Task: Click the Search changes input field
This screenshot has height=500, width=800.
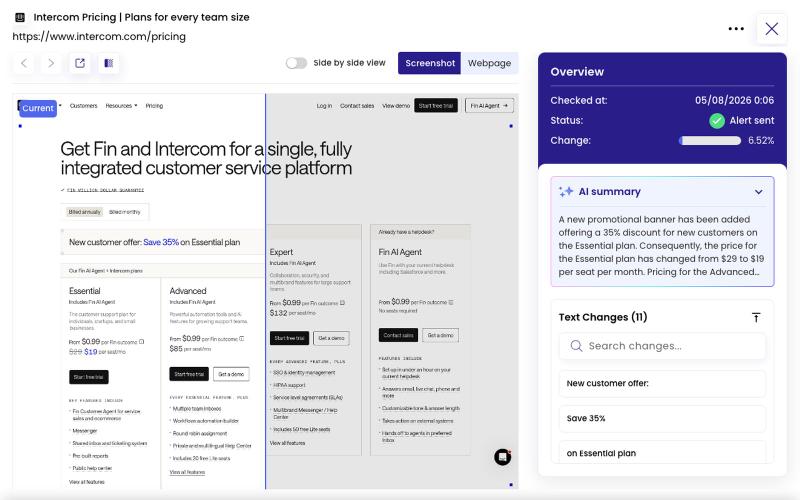Action: tap(662, 346)
